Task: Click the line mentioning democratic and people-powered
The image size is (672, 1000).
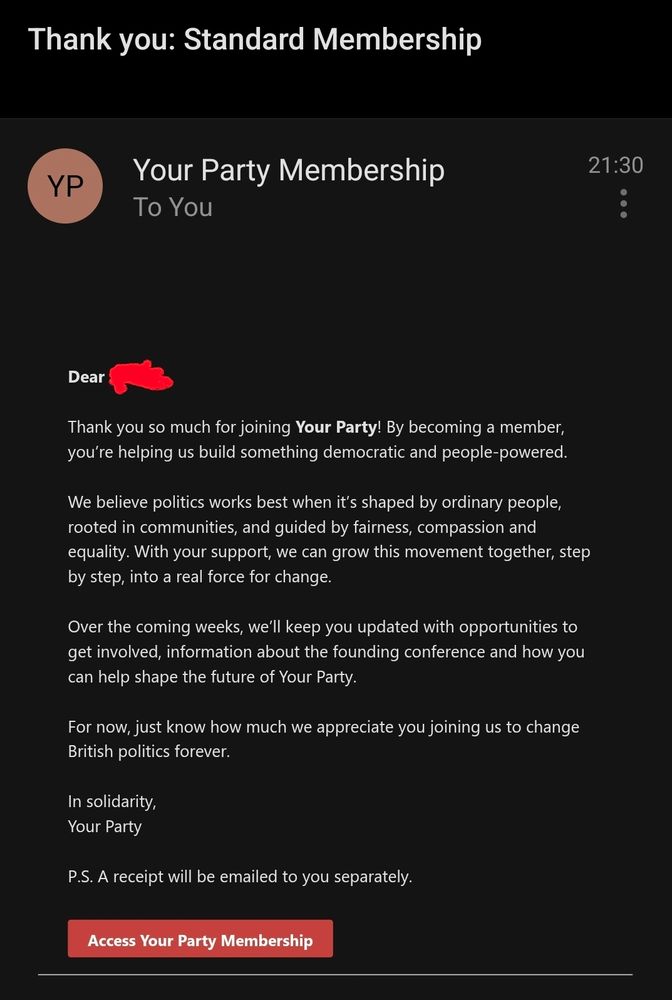Action: click(317, 452)
